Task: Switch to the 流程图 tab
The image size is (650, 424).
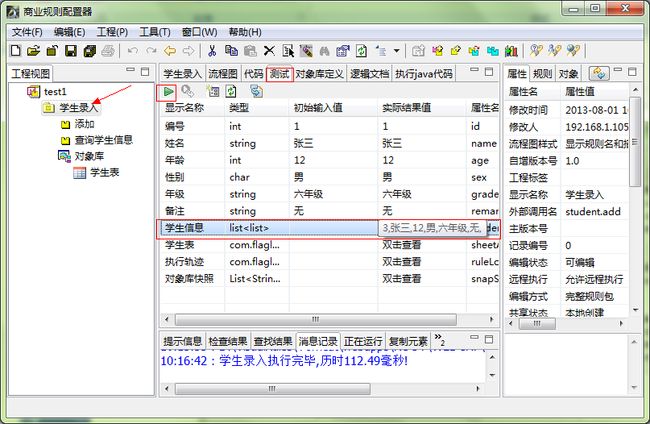Action: pos(223,74)
